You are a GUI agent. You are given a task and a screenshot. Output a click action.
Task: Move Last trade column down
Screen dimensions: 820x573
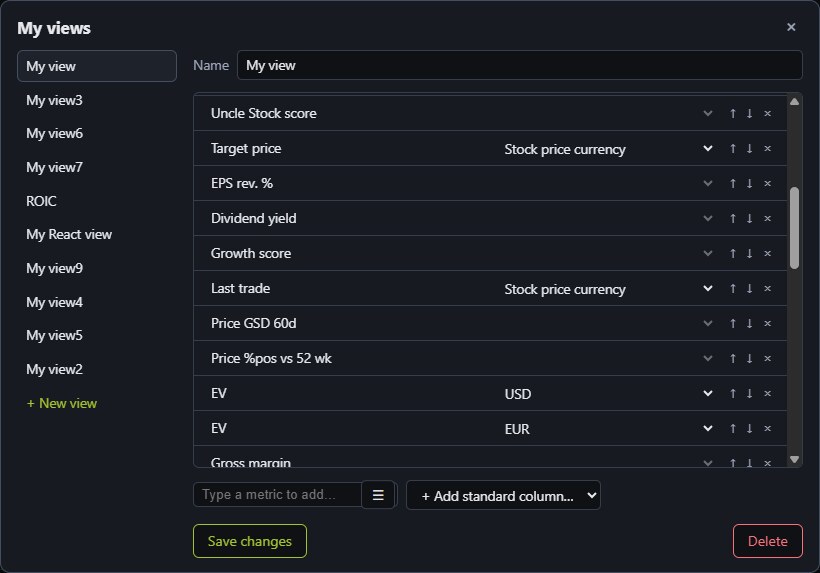pos(749,289)
